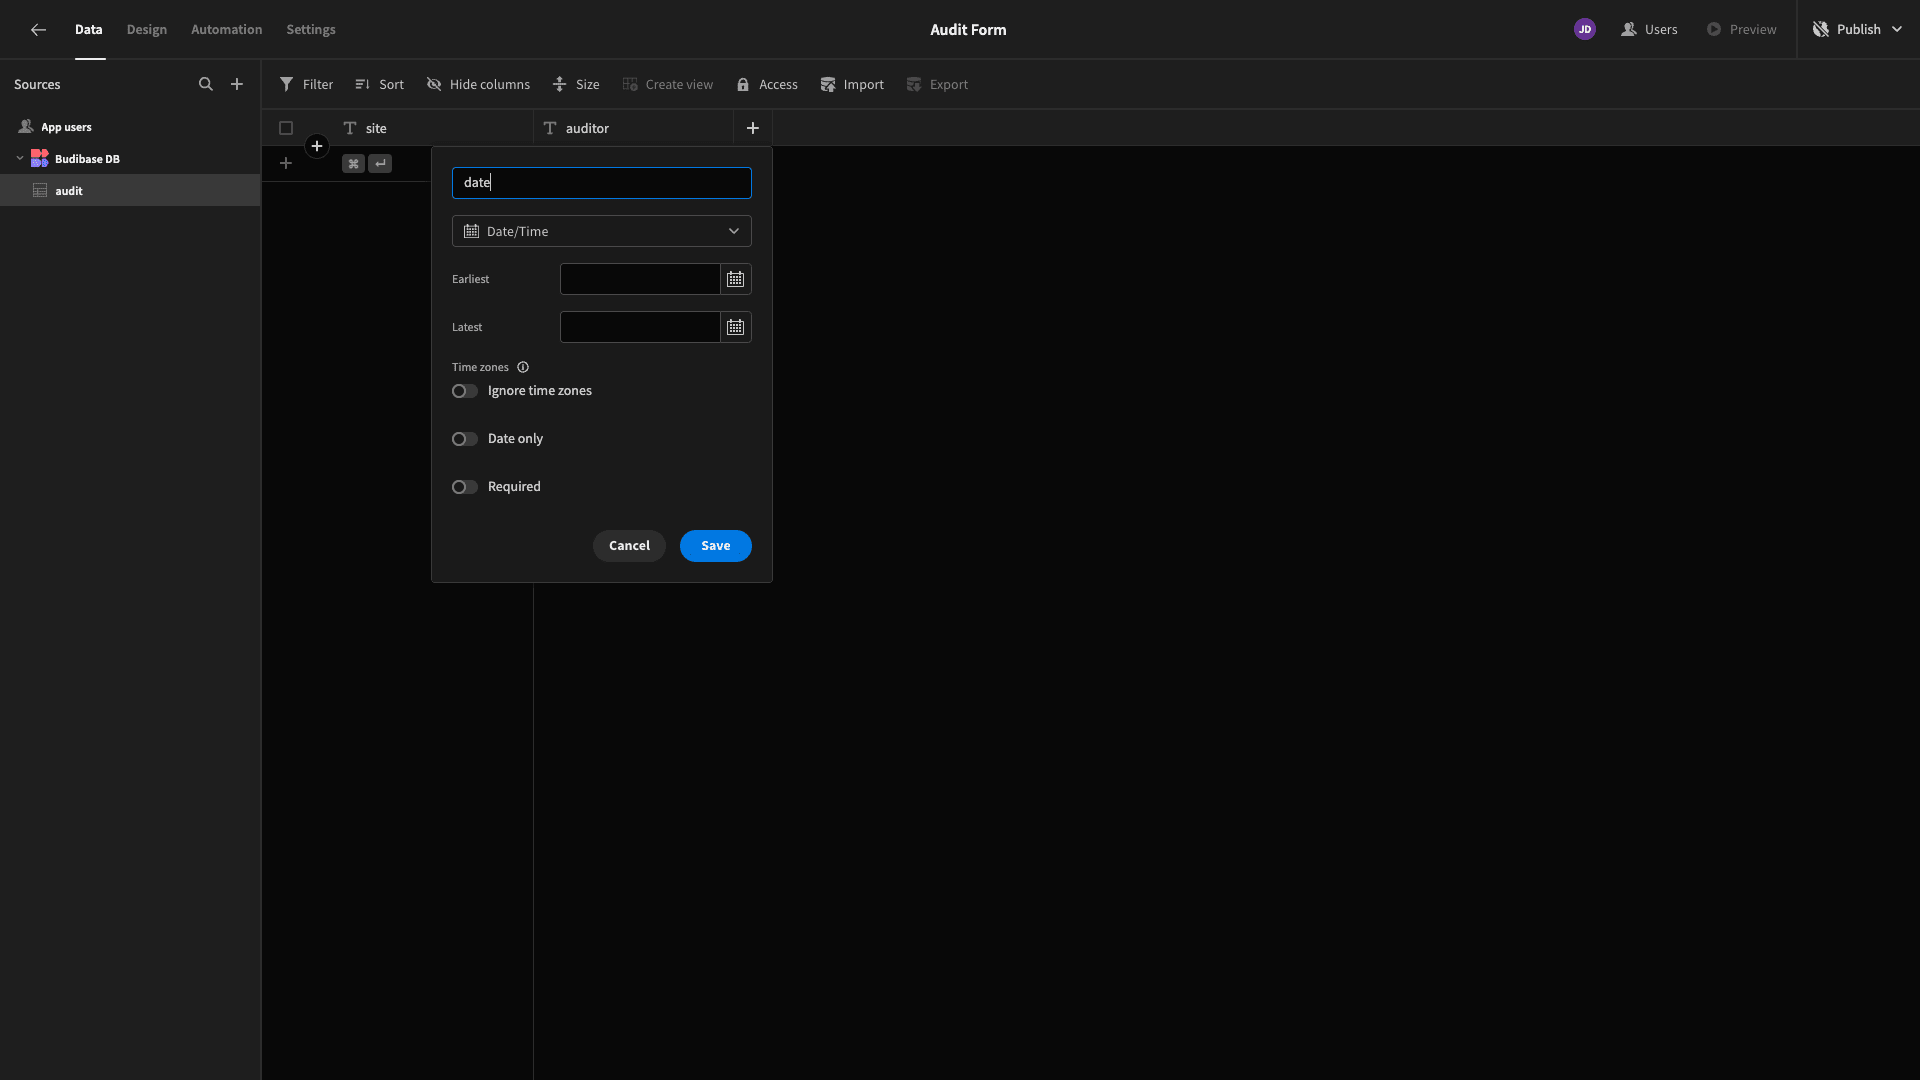The width and height of the screenshot is (1920, 1080).
Task: Open Users management
Action: (1649, 29)
